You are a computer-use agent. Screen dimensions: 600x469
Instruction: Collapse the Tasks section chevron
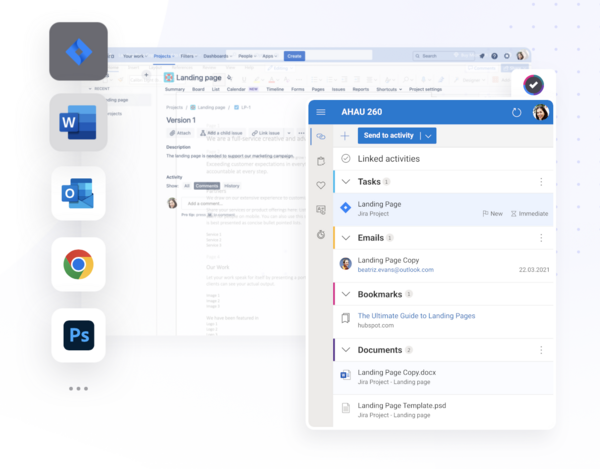(346, 182)
